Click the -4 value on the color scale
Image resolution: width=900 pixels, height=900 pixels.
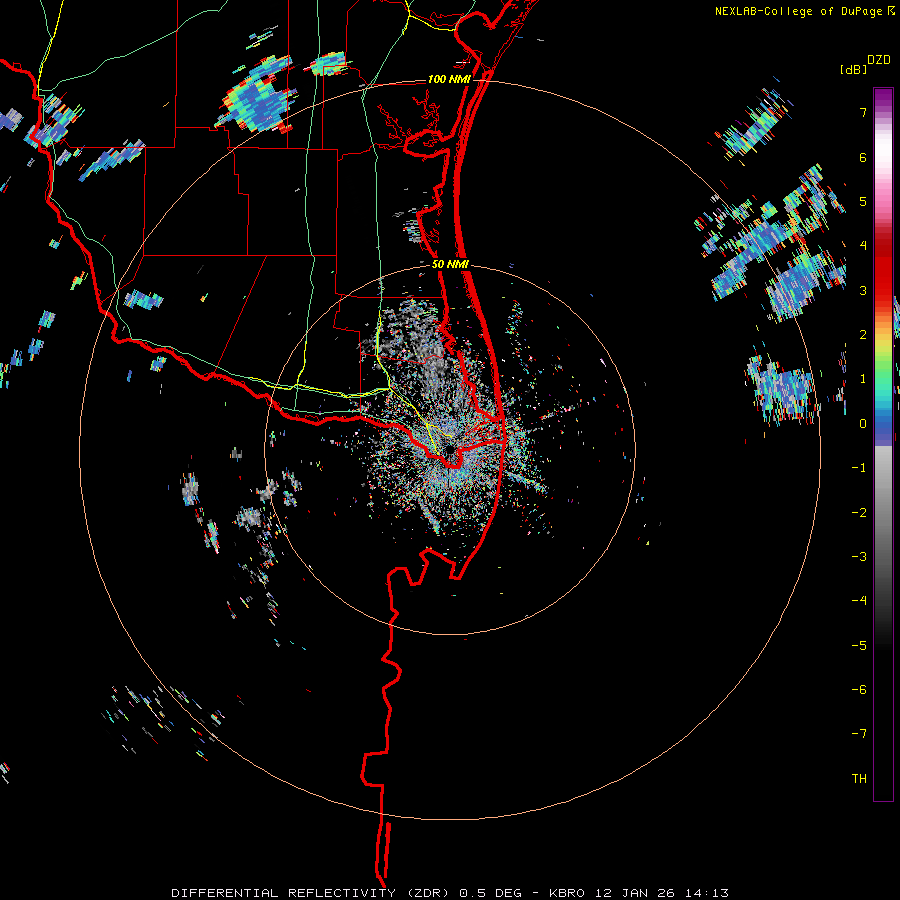pyautogui.click(x=859, y=601)
